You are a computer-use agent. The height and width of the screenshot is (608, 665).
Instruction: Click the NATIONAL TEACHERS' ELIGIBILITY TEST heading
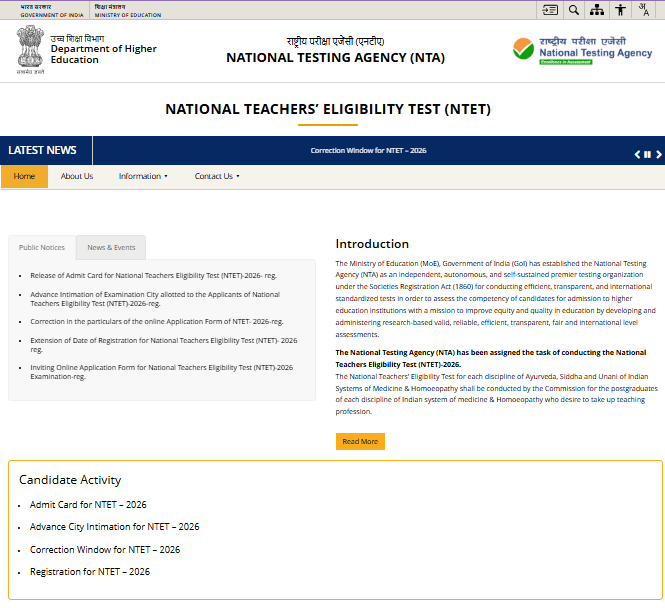pyautogui.click(x=328, y=109)
